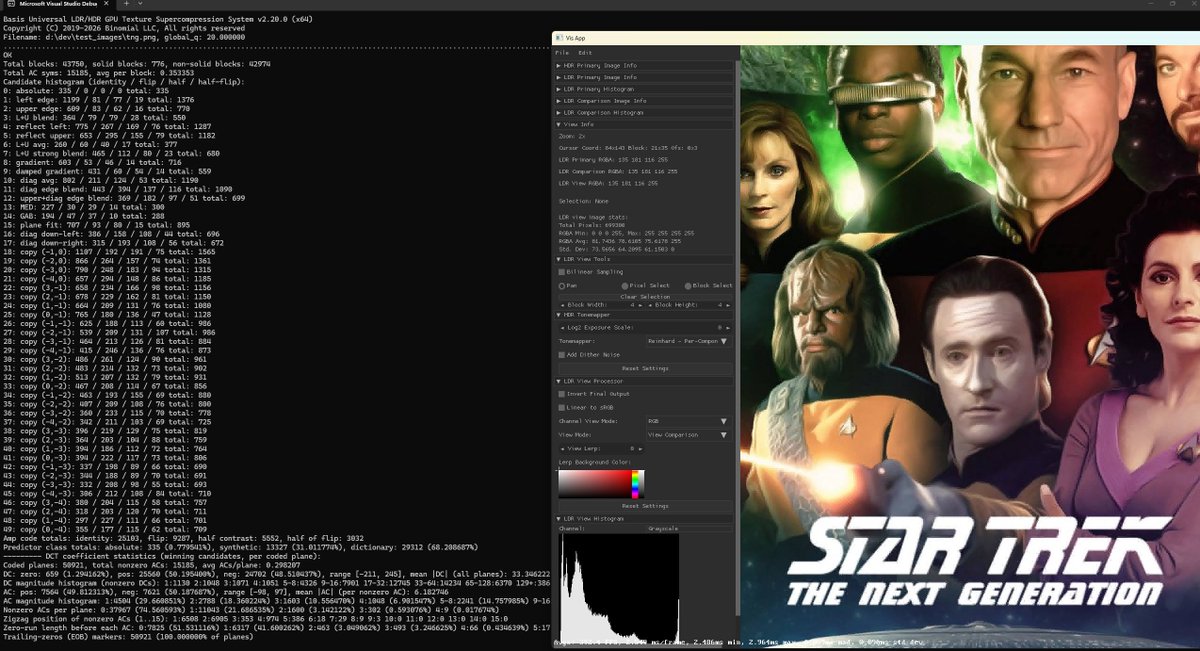
Task: Click the View Lerp value field
Action: pos(602,448)
